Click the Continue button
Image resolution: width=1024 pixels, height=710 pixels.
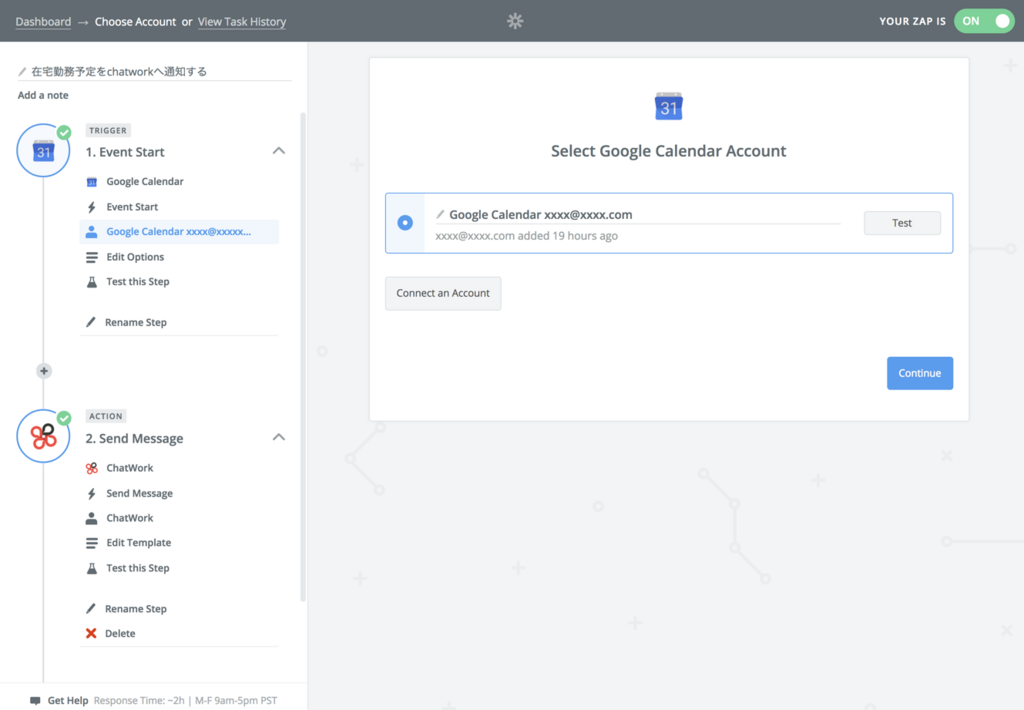(x=920, y=373)
